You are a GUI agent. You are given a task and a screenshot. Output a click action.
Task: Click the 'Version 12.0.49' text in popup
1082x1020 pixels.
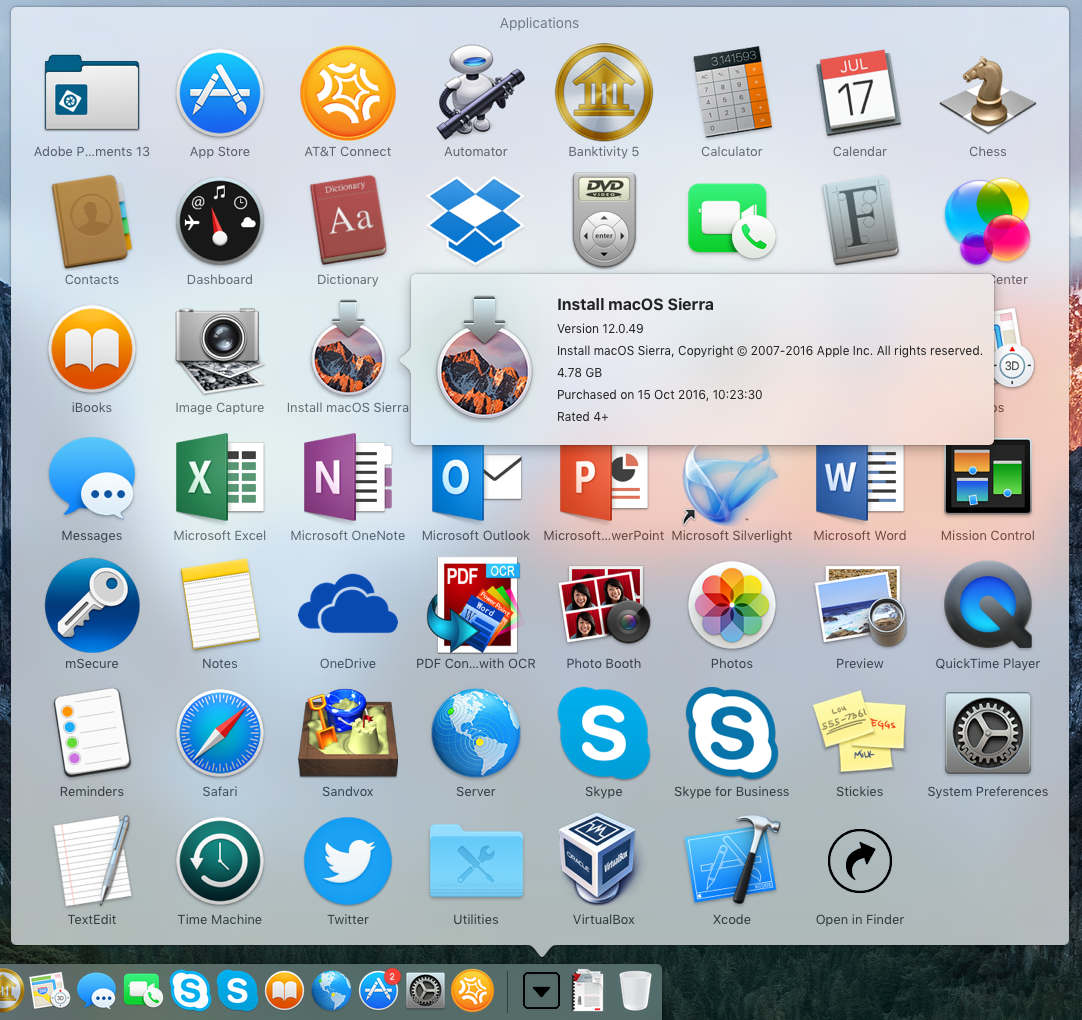point(600,328)
